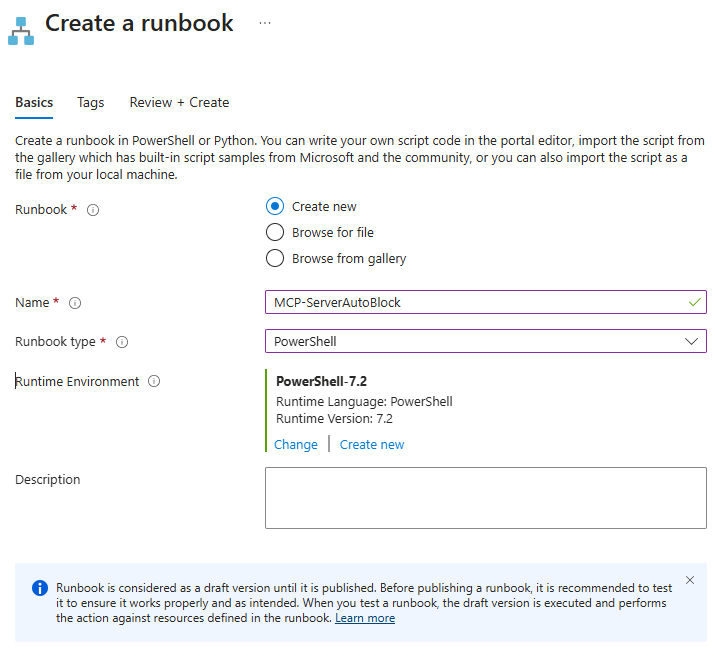Dismiss the draft version info banner

(690, 580)
